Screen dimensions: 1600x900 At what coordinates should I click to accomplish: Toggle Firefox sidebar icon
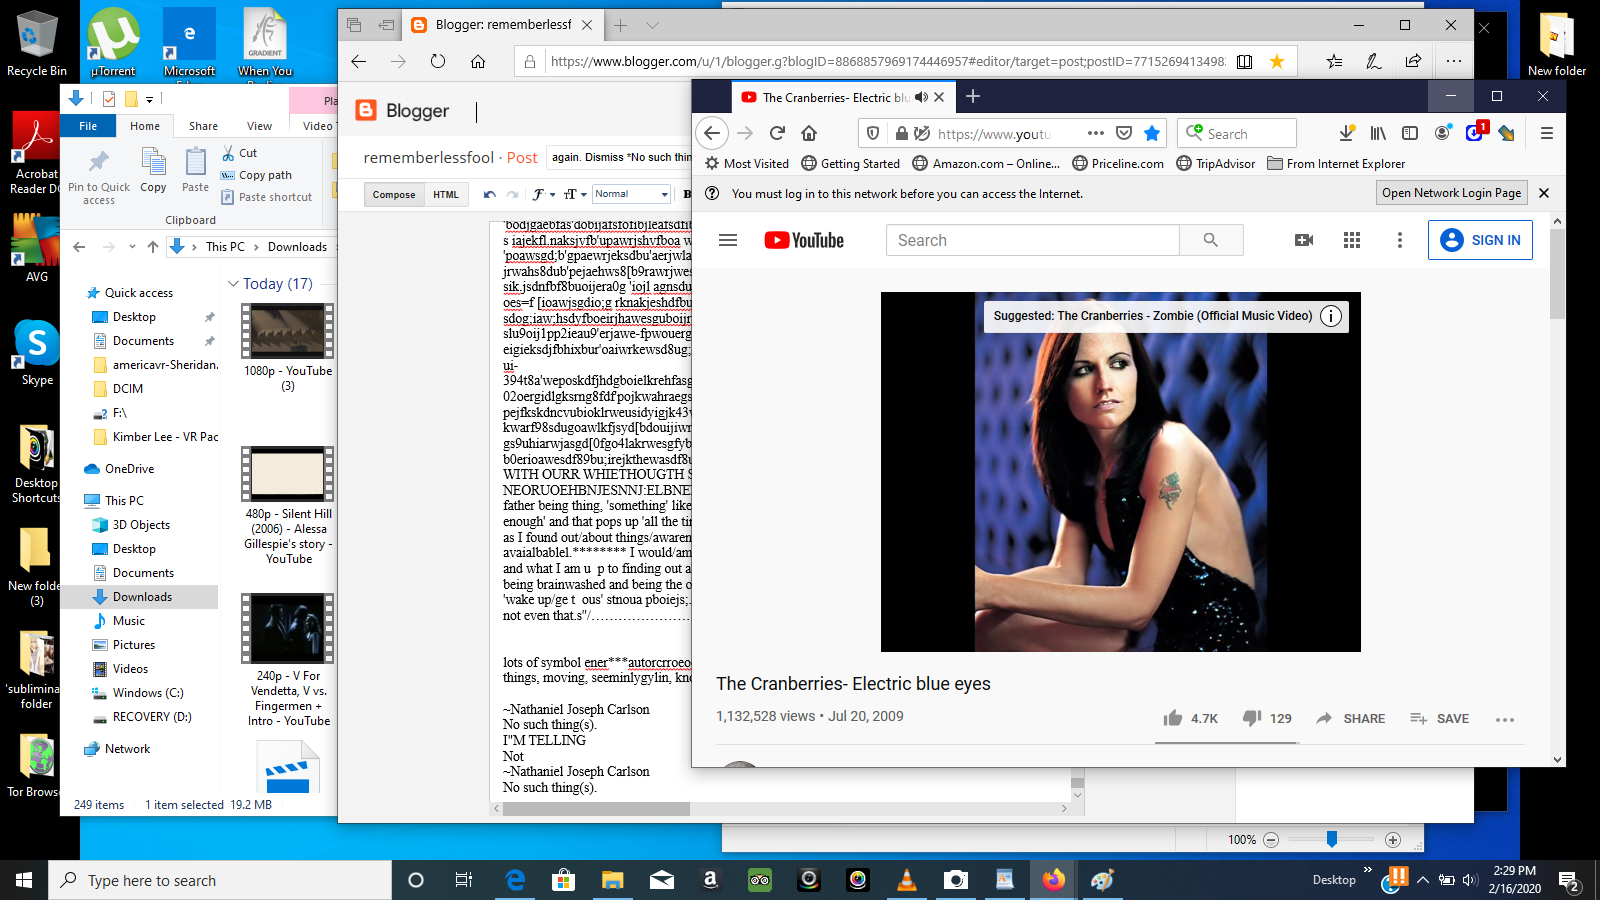[x=1410, y=133]
